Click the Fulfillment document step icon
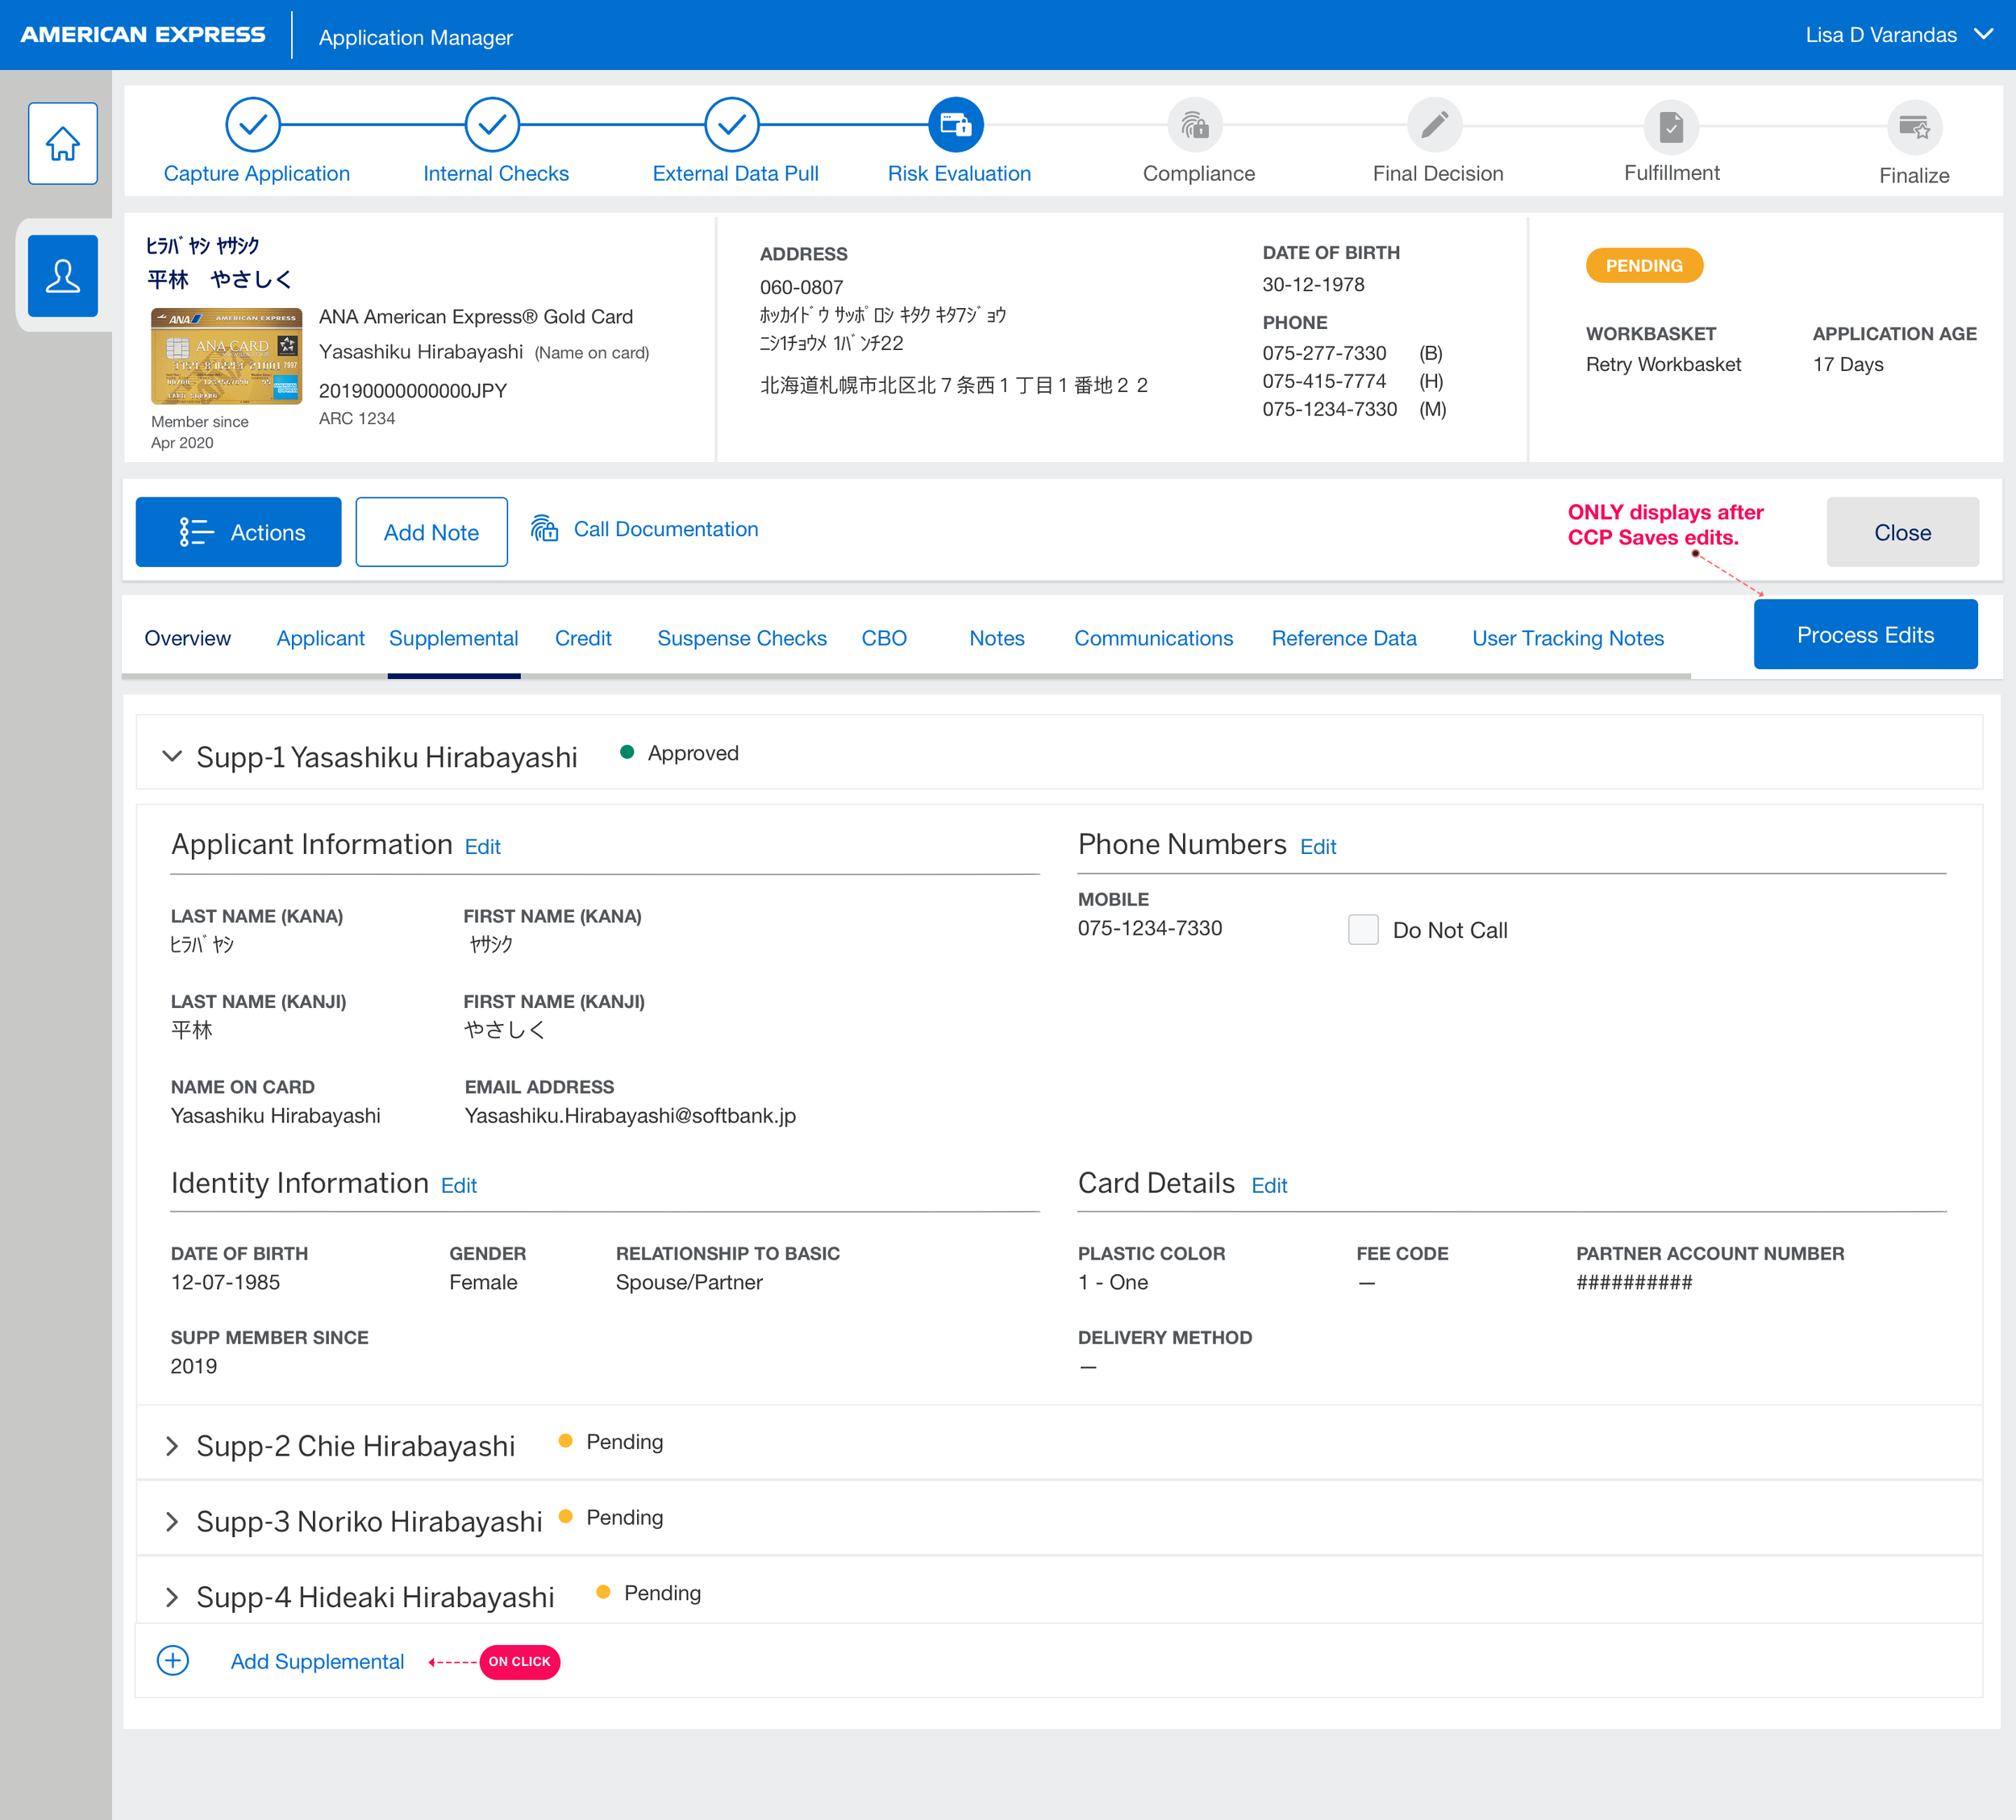The height and width of the screenshot is (1820, 2016). point(1671,127)
